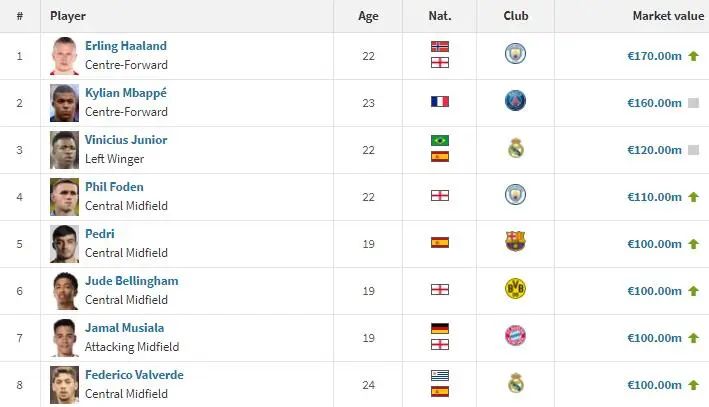Viewport: 709px width, 407px height.
Task: Click Jamal Musiala's portrait thumbnail
Action: pyautogui.click(x=64, y=337)
